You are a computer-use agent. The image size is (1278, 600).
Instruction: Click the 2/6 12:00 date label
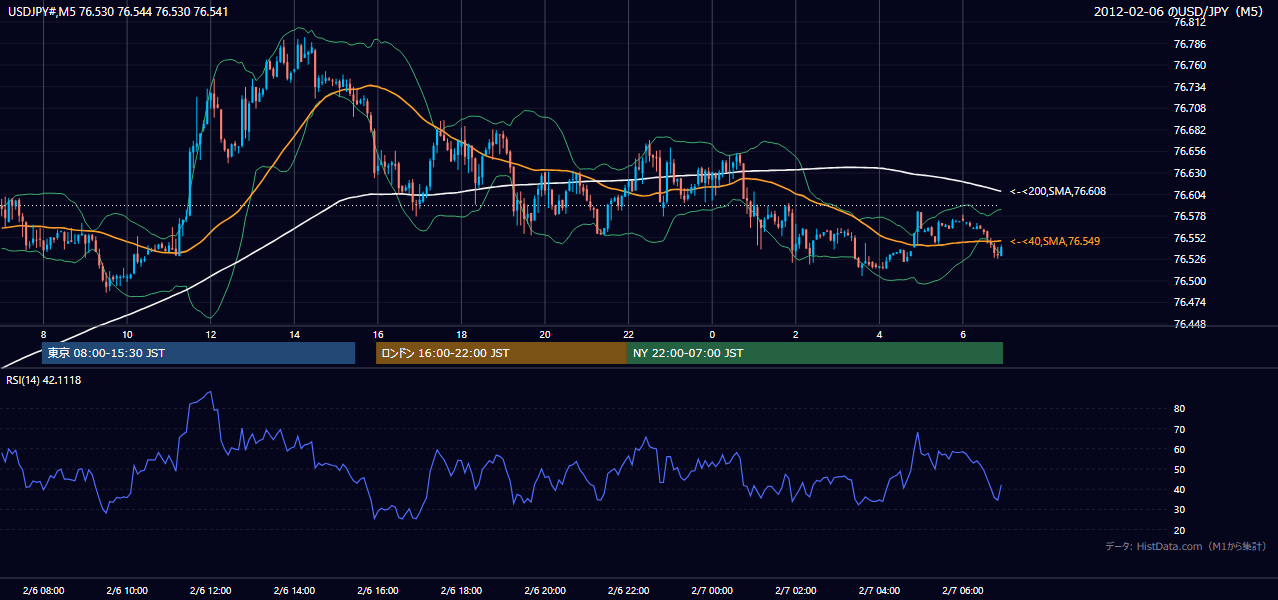coord(211,590)
